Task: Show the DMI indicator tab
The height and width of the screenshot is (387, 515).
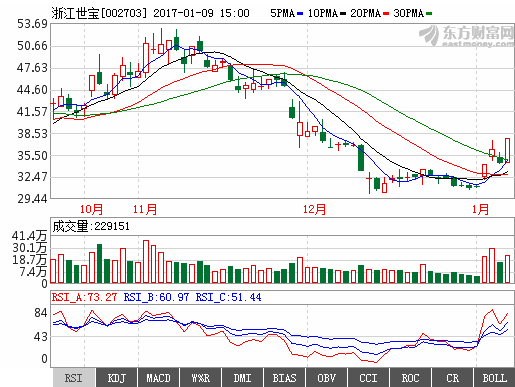Action: (242, 378)
